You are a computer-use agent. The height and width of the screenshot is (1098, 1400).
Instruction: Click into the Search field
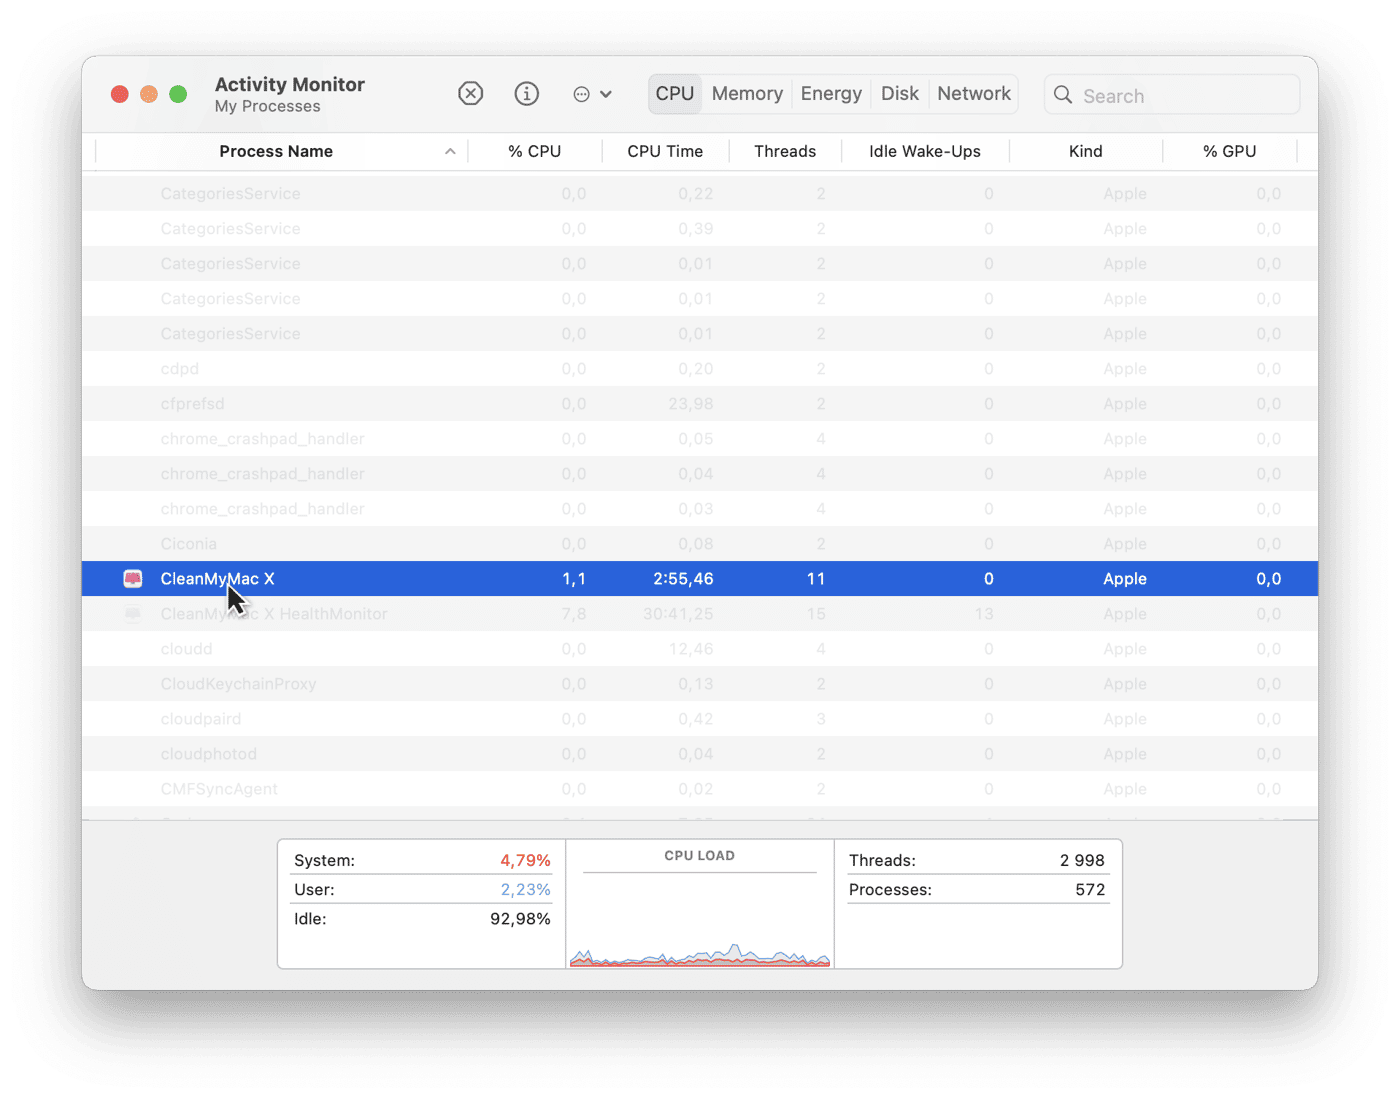pos(1172,95)
